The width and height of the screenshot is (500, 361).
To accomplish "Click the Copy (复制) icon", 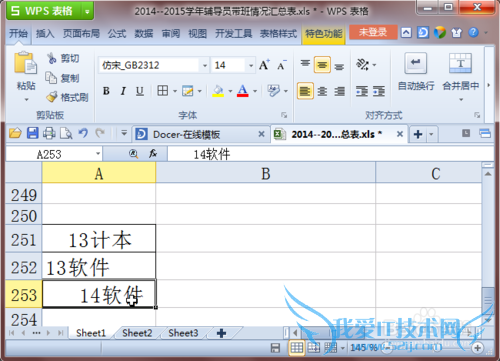I will [x=51, y=78].
